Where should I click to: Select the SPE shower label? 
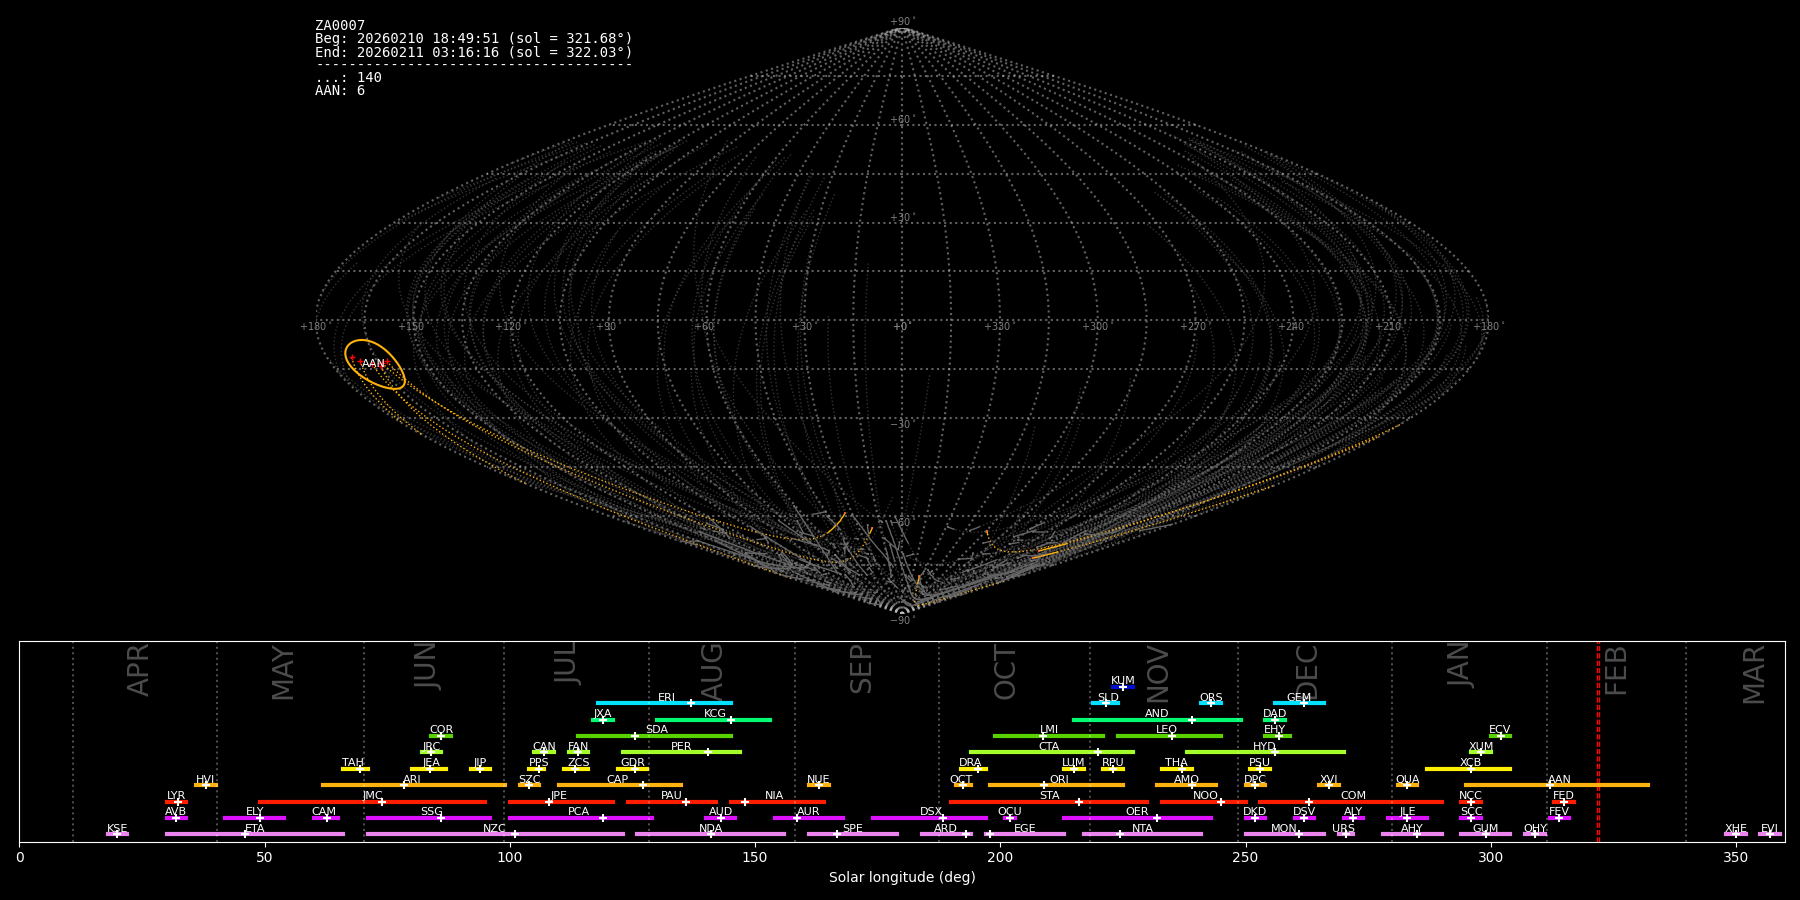pos(853,829)
